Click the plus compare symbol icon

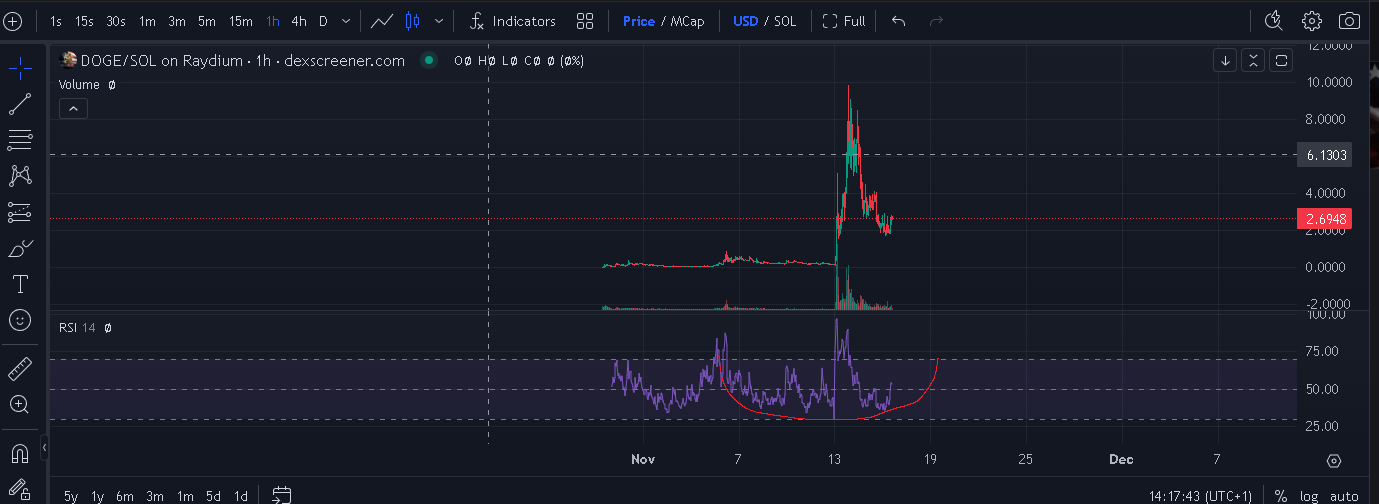(x=13, y=20)
